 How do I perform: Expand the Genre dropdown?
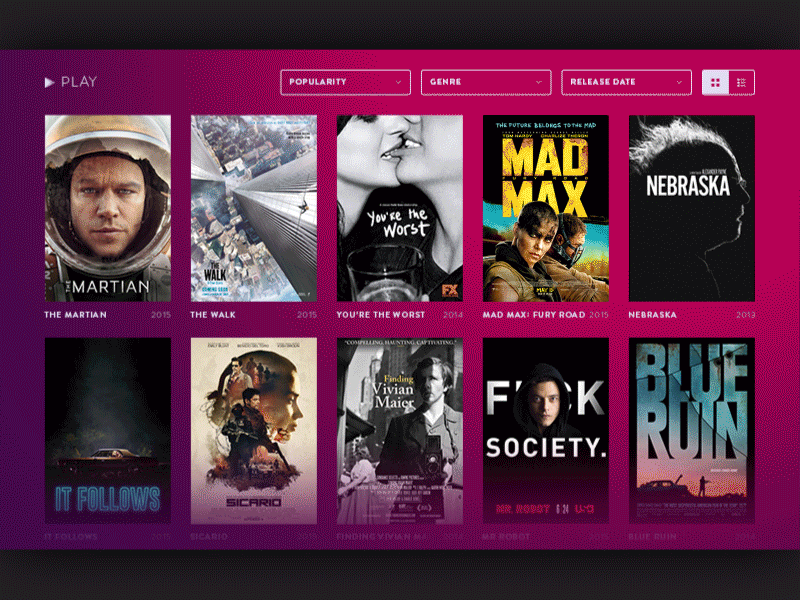[486, 82]
